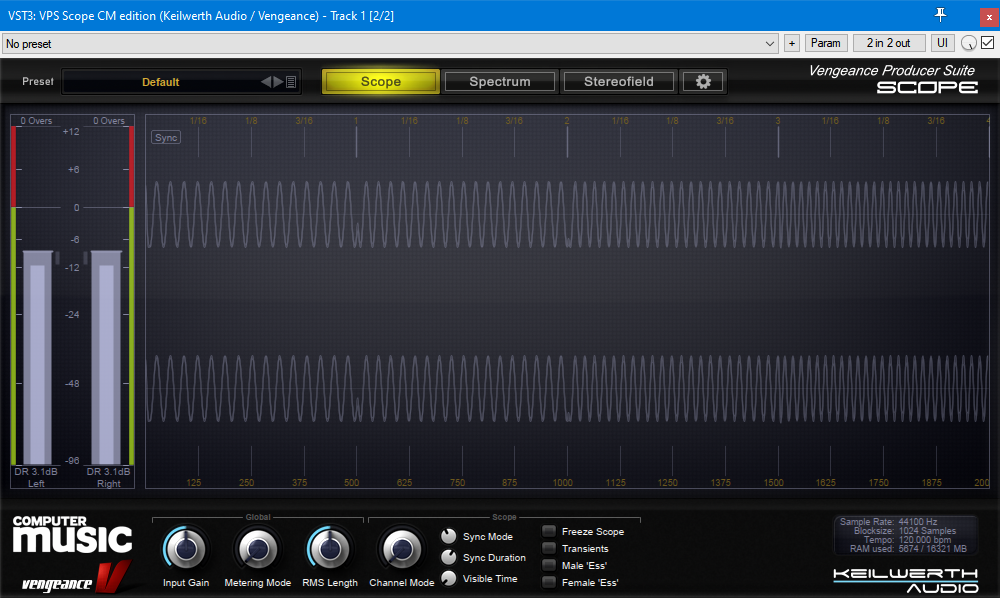Click the Right 0 Overs counter
Screen dimensions: 1000x598
tap(109, 120)
